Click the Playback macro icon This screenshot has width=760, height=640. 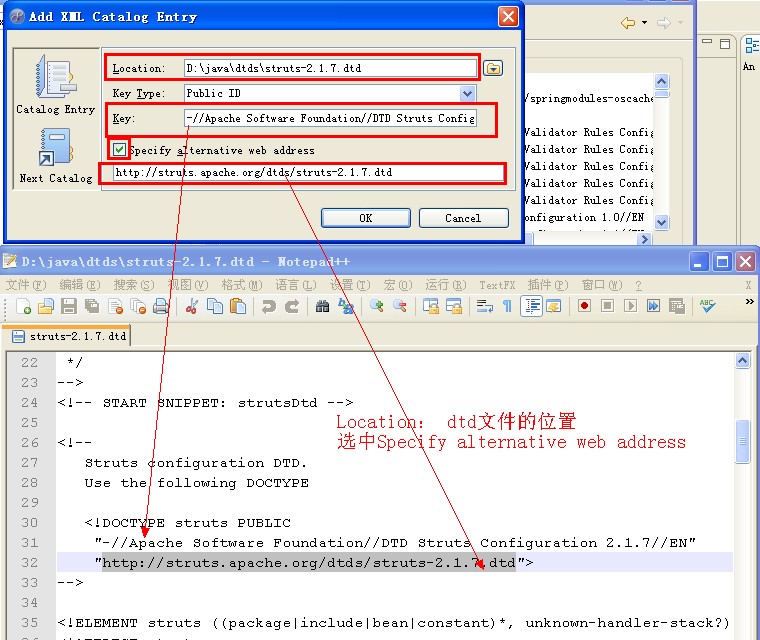tap(630, 306)
